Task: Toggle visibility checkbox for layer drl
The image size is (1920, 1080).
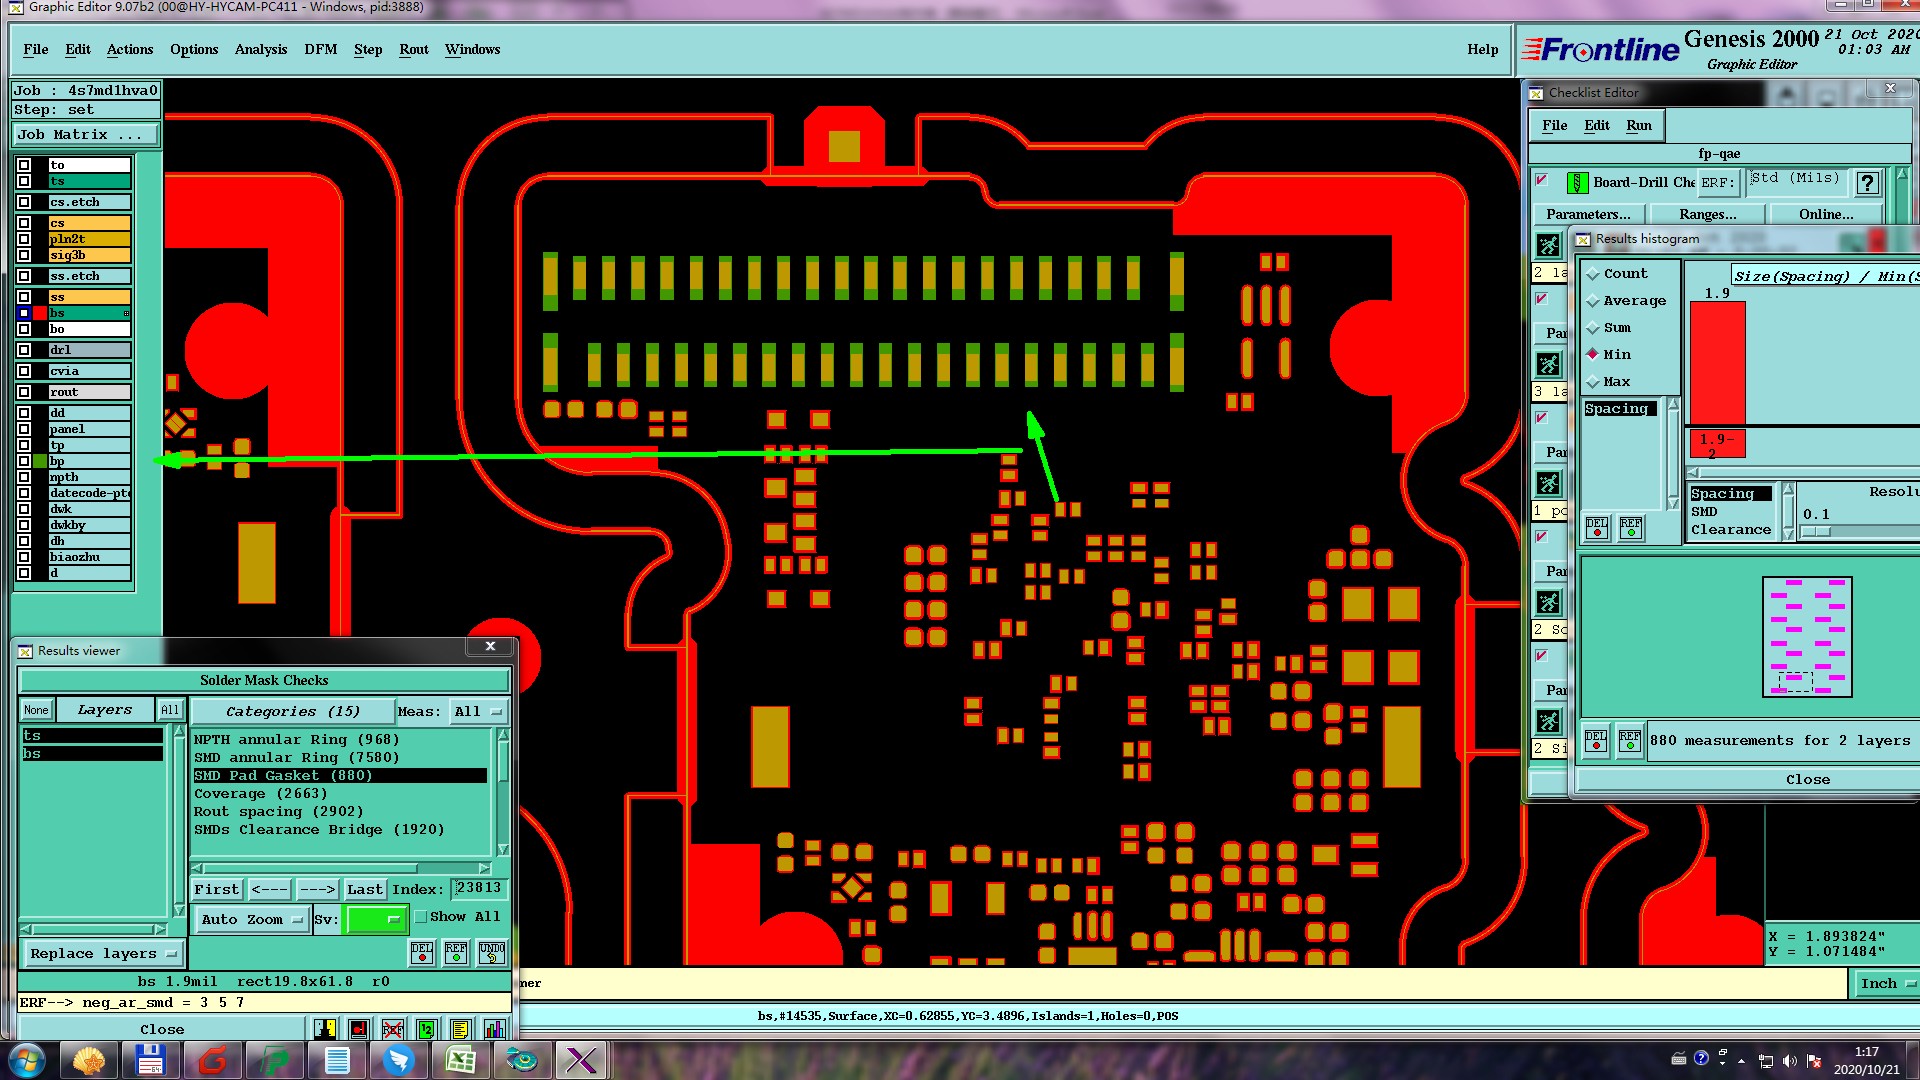Action: click(24, 350)
